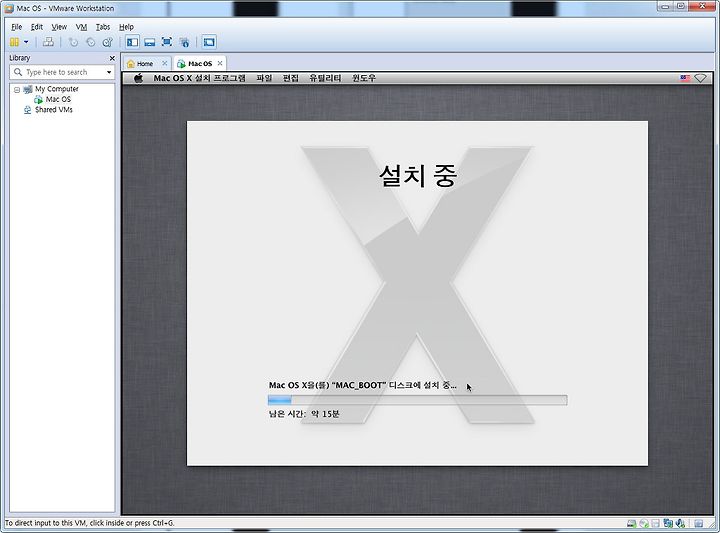Click the installation progress bar
This screenshot has height=533, width=720.
pyautogui.click(x=417, y=400)
